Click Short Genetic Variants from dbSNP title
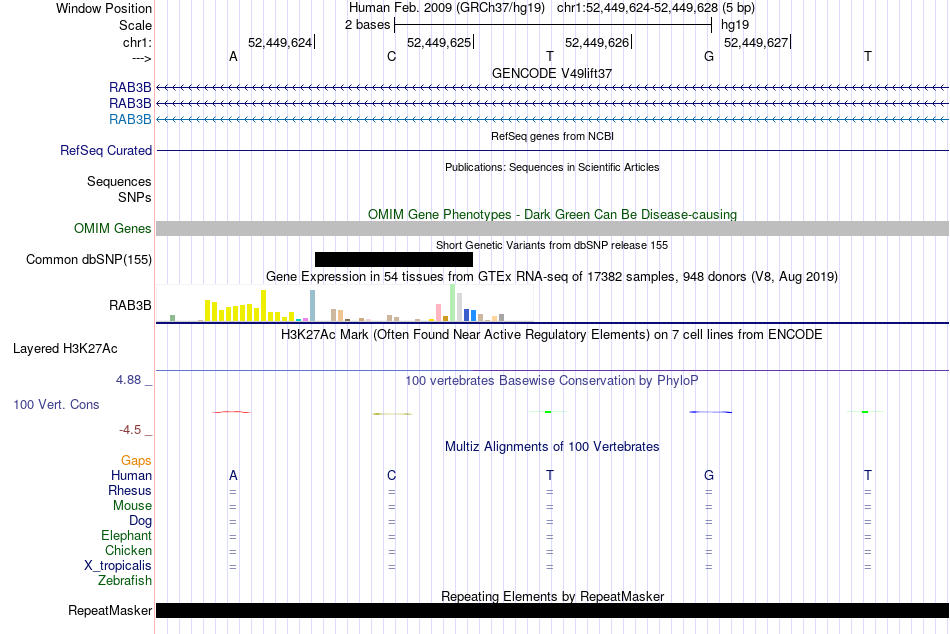Screen dimensions: 950x634 (x=552, y=245)
